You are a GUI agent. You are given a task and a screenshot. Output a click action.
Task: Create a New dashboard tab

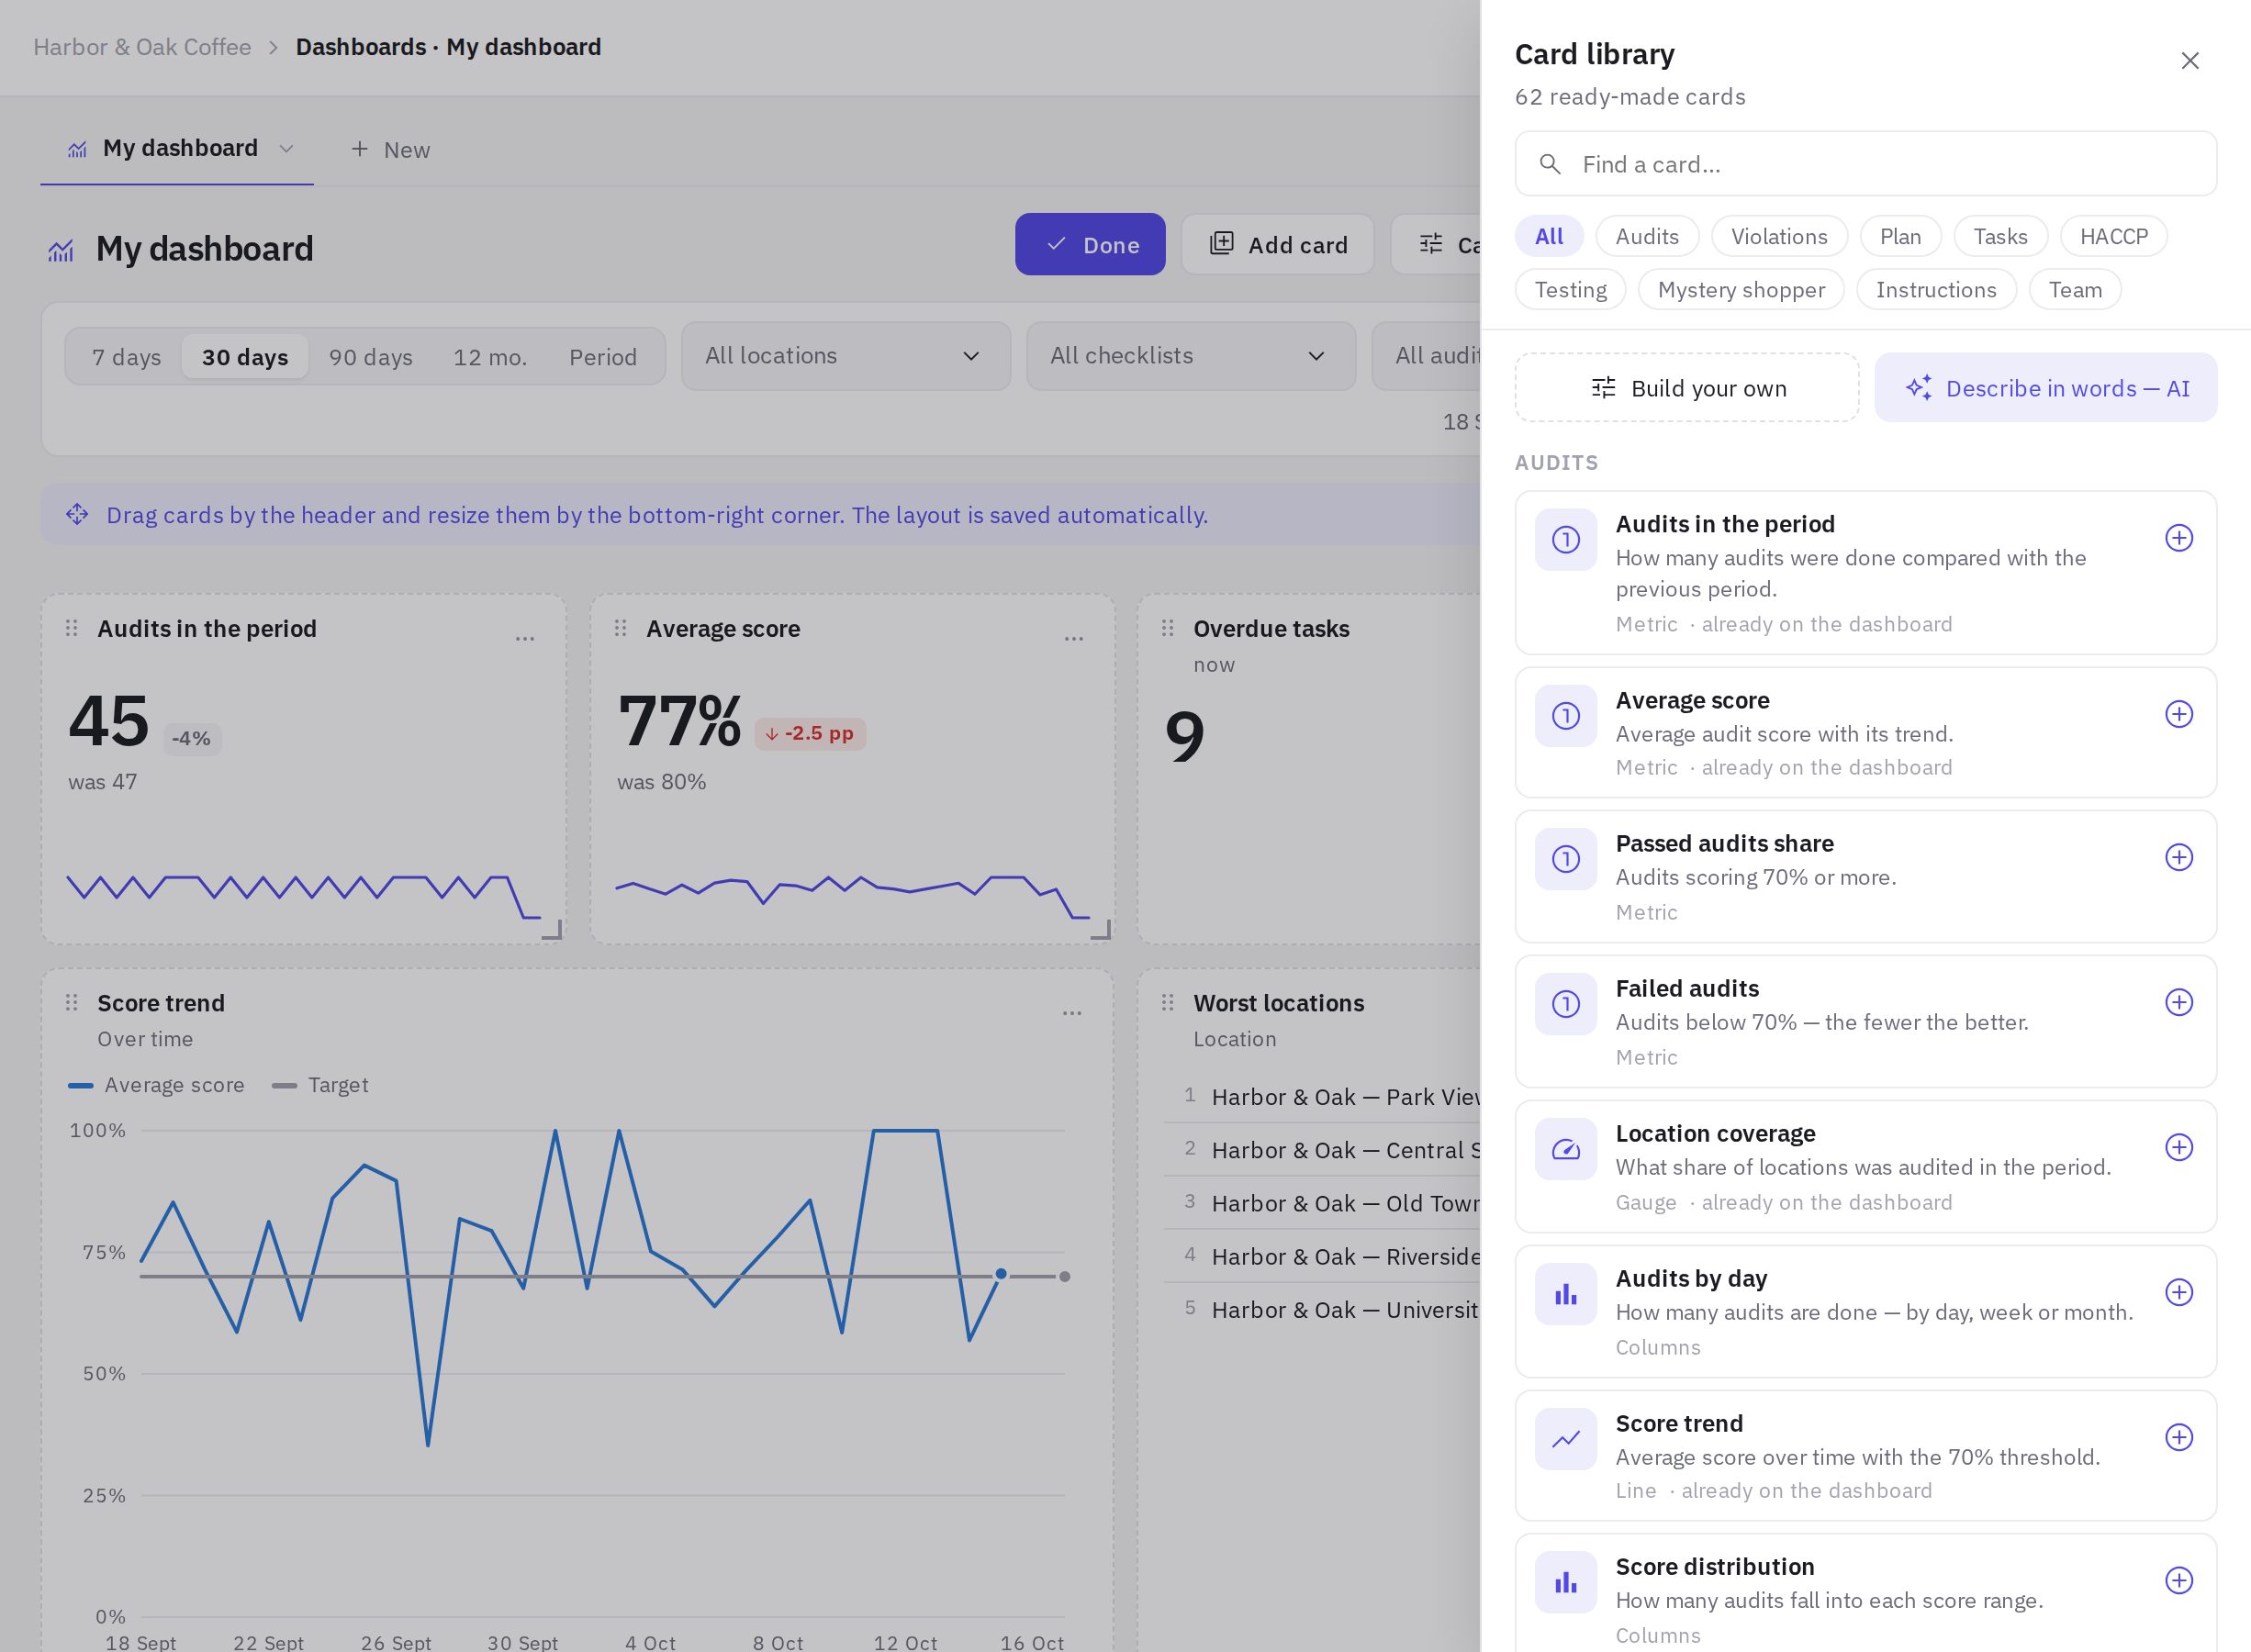click(x=390, y=150)
